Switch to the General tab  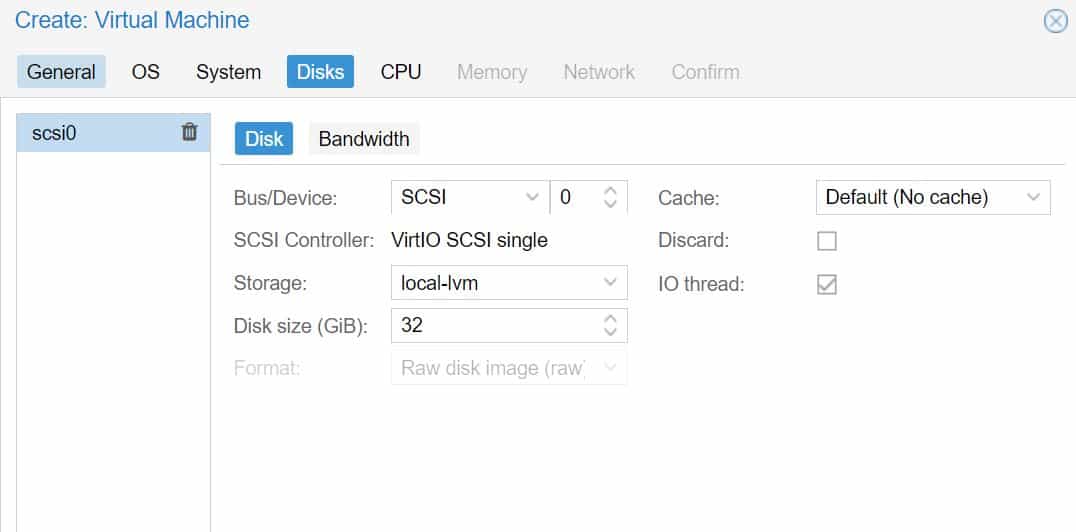click(61, 71)
